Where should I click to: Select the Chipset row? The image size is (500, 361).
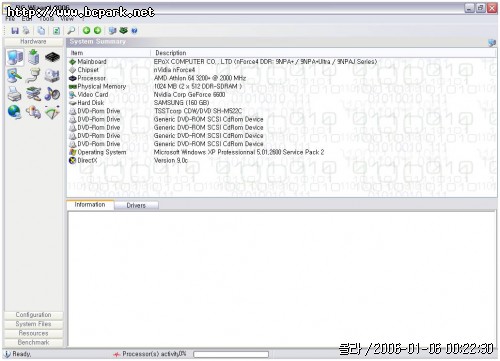coord(282,70)
